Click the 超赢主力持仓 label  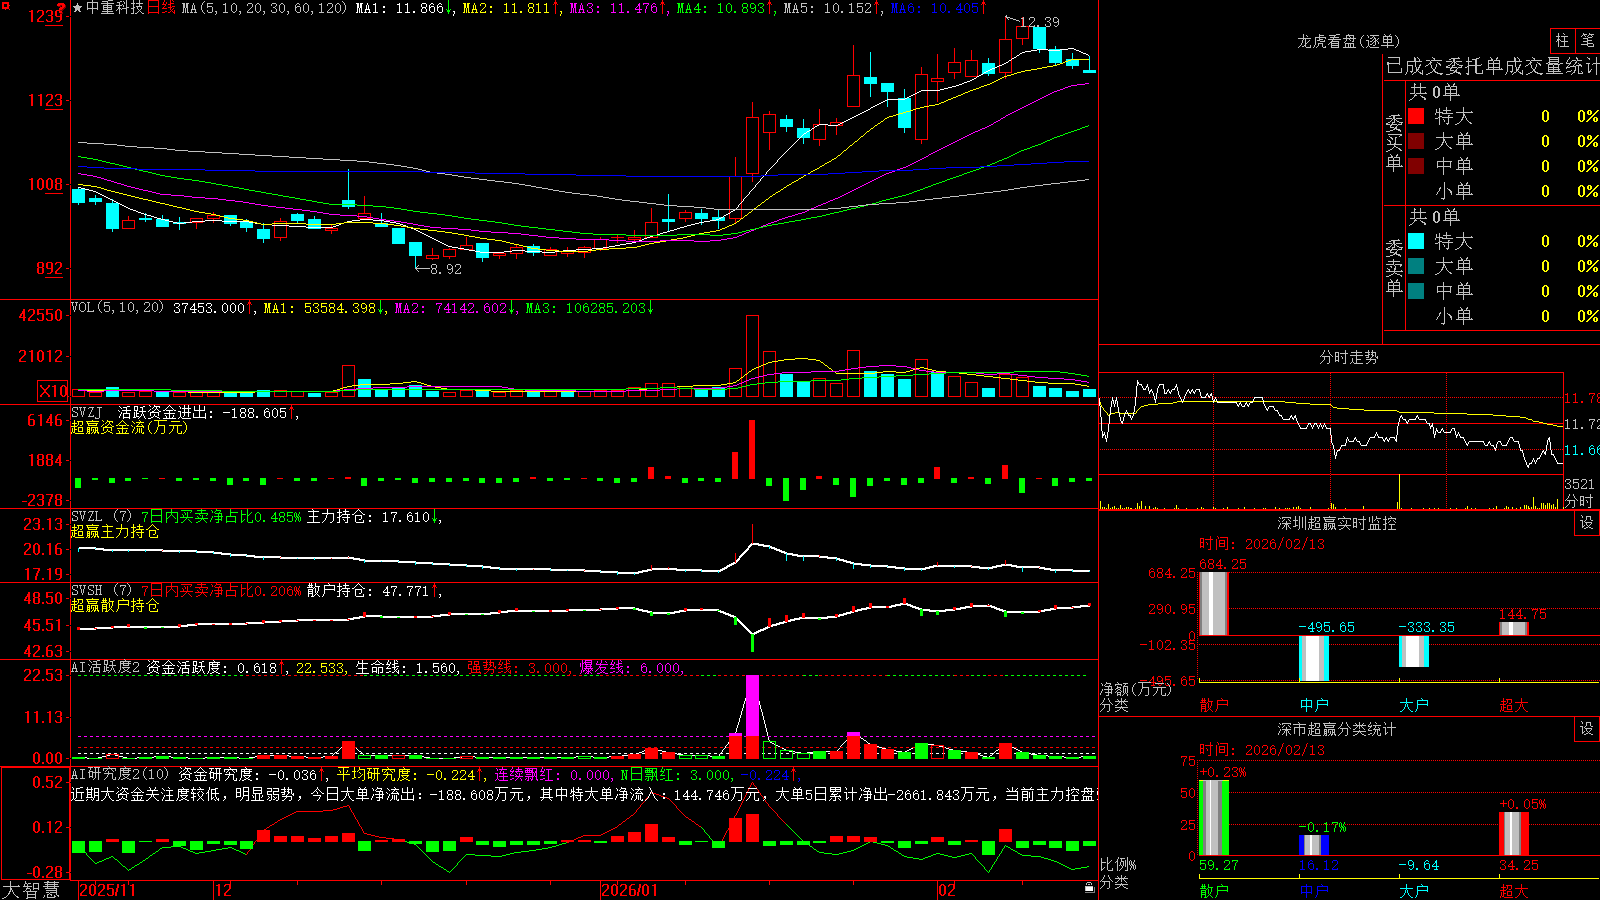[115, 532]
